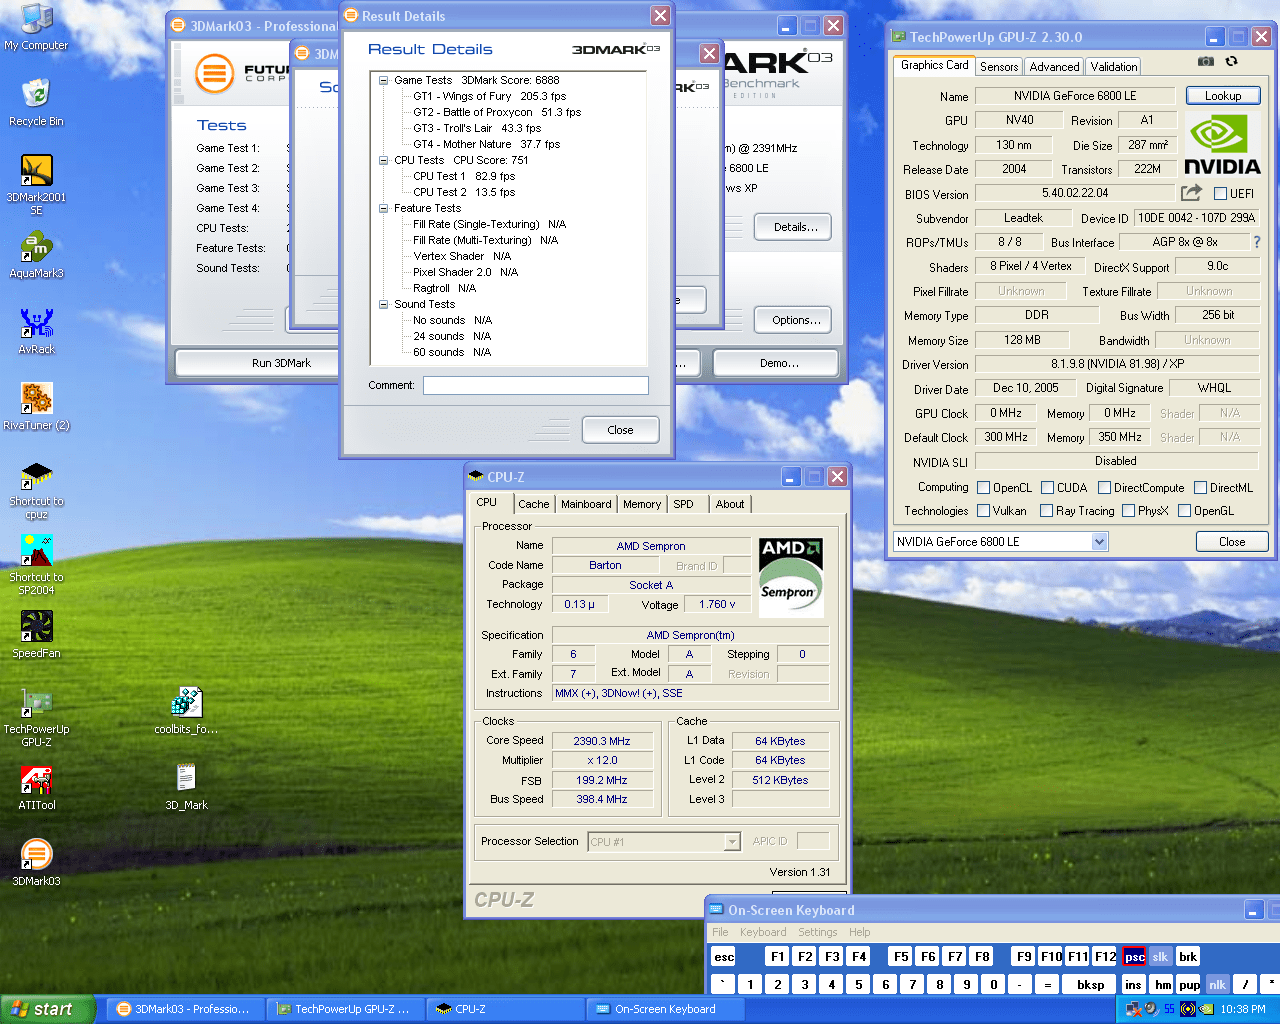Switch to Sensors tab in GPU-Z
Screen dimensions: 1280x1024
click(999, 67)
